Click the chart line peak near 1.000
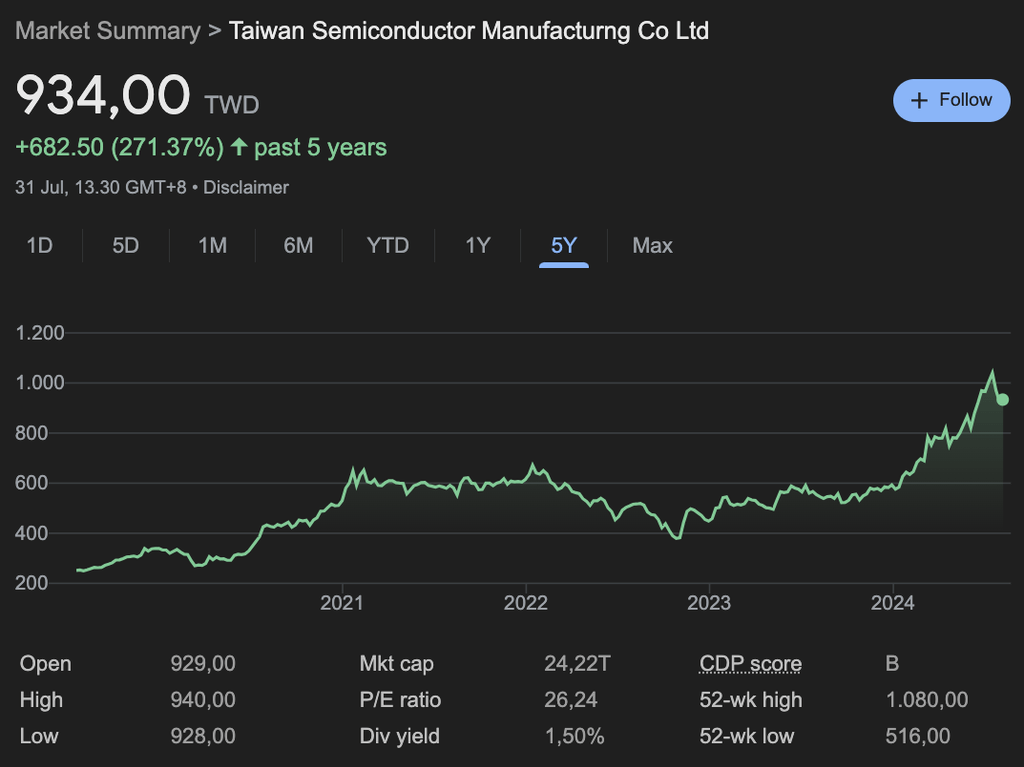The height and width of the screenshot is (767, 1024). click(992, 373)
